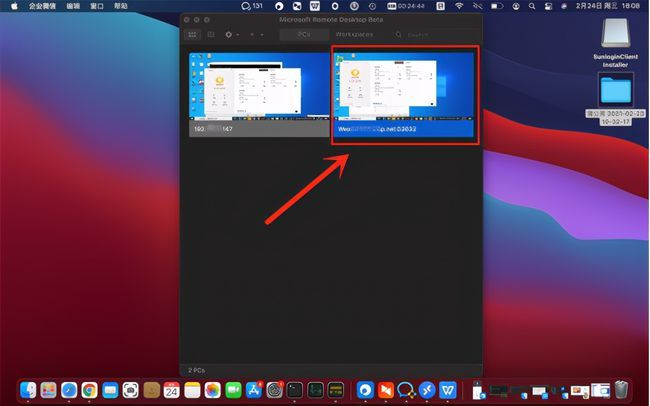Open the WeCom chat app in the Dock

pos(406,390)
